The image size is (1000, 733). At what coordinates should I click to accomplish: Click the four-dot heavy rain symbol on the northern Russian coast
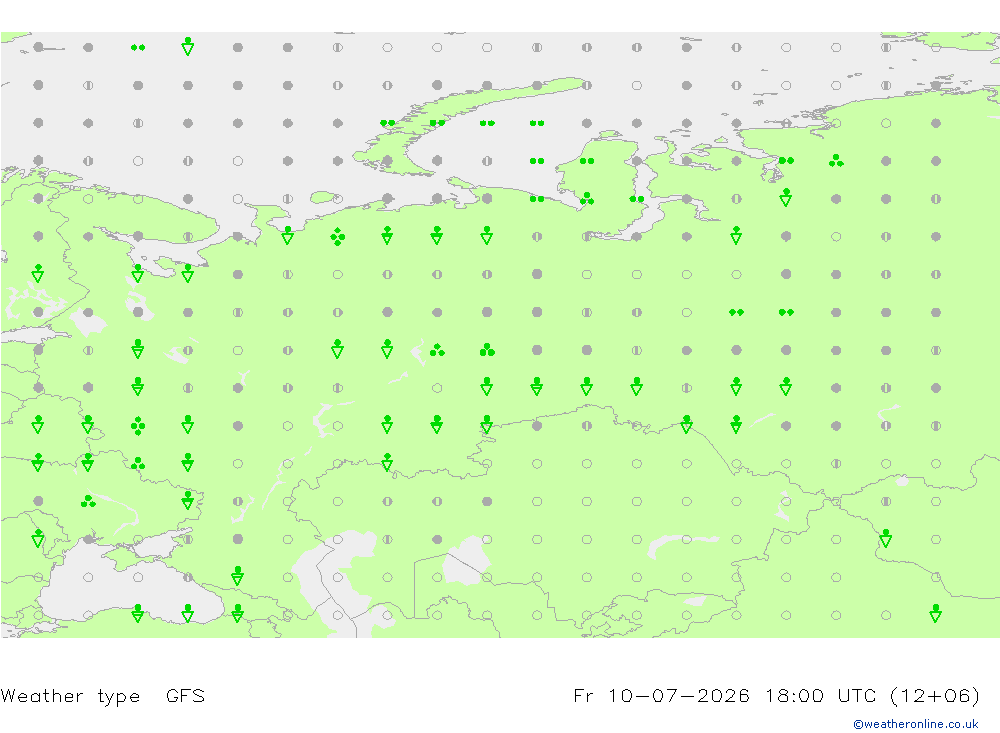[337, 237]
